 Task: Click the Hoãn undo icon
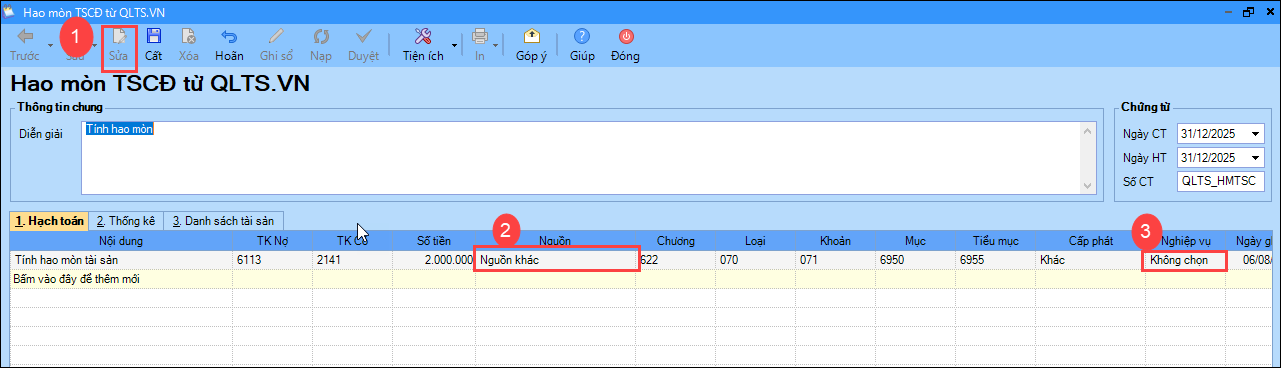pyautogui.click(x=229, y=36)
